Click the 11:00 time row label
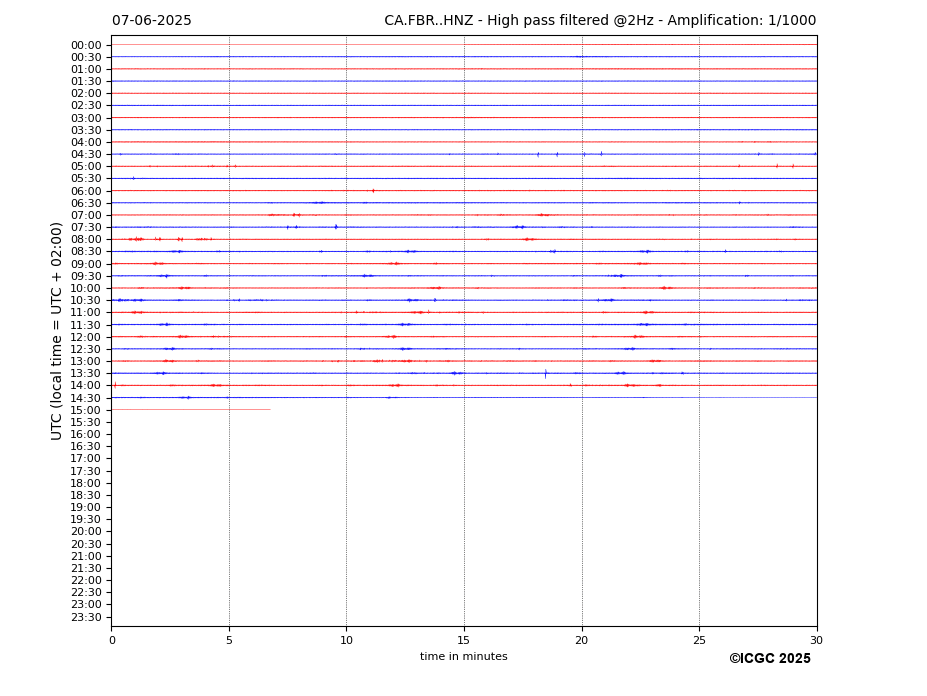Screen dimensions: 927x696 pos(86,313)
